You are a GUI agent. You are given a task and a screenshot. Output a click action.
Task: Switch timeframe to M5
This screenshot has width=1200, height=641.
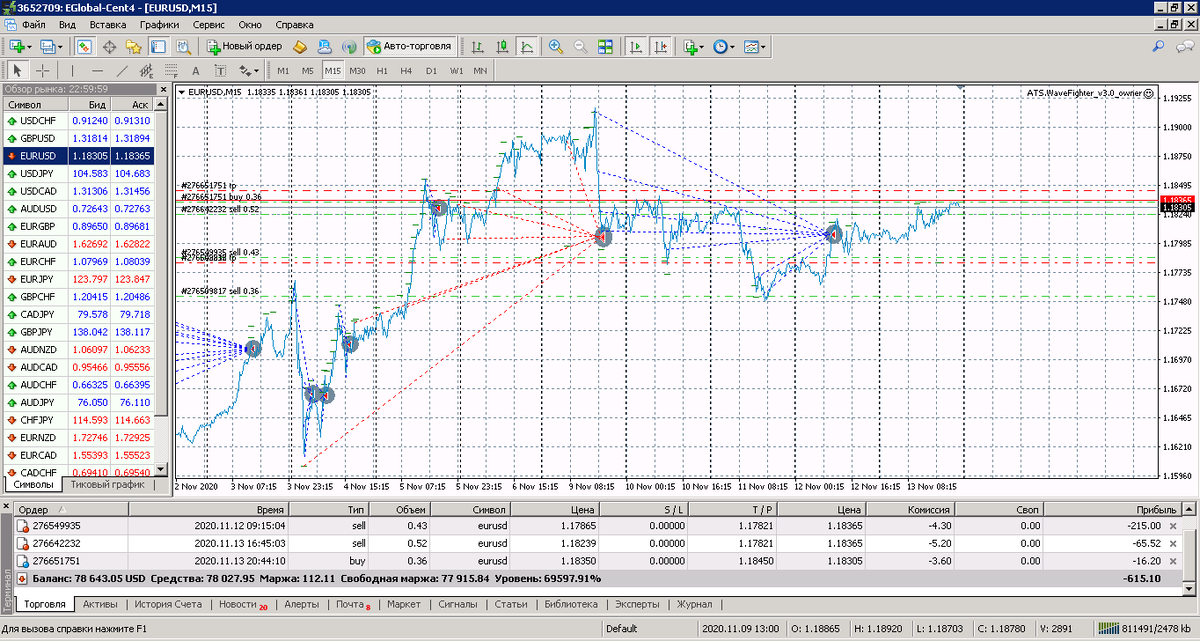click(308, 71)
